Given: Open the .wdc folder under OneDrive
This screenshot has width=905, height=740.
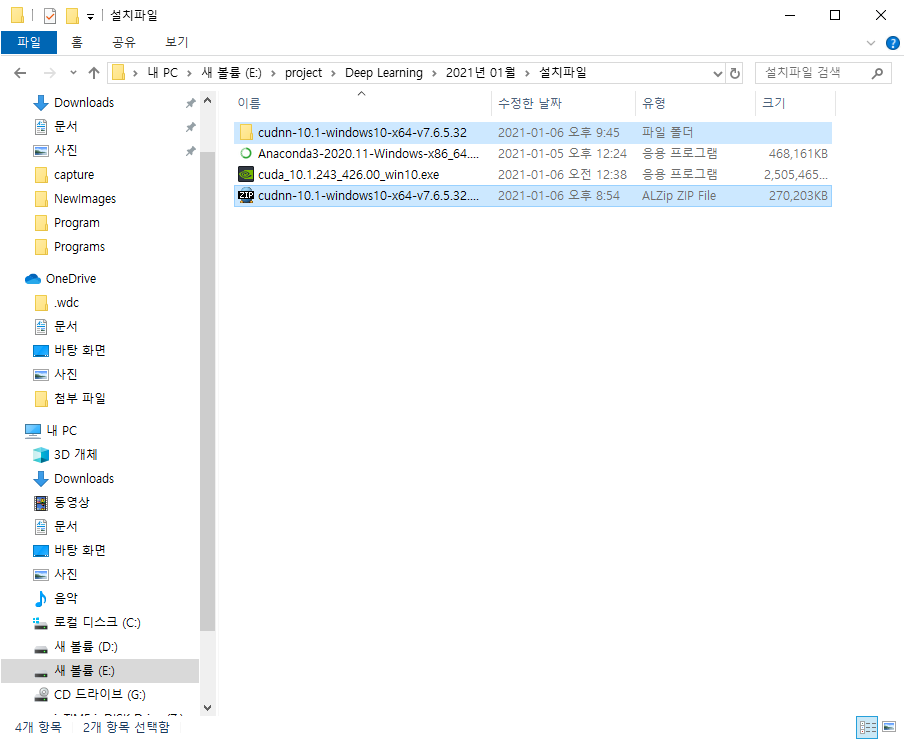Looking at the screenshot, I should 66,303.
